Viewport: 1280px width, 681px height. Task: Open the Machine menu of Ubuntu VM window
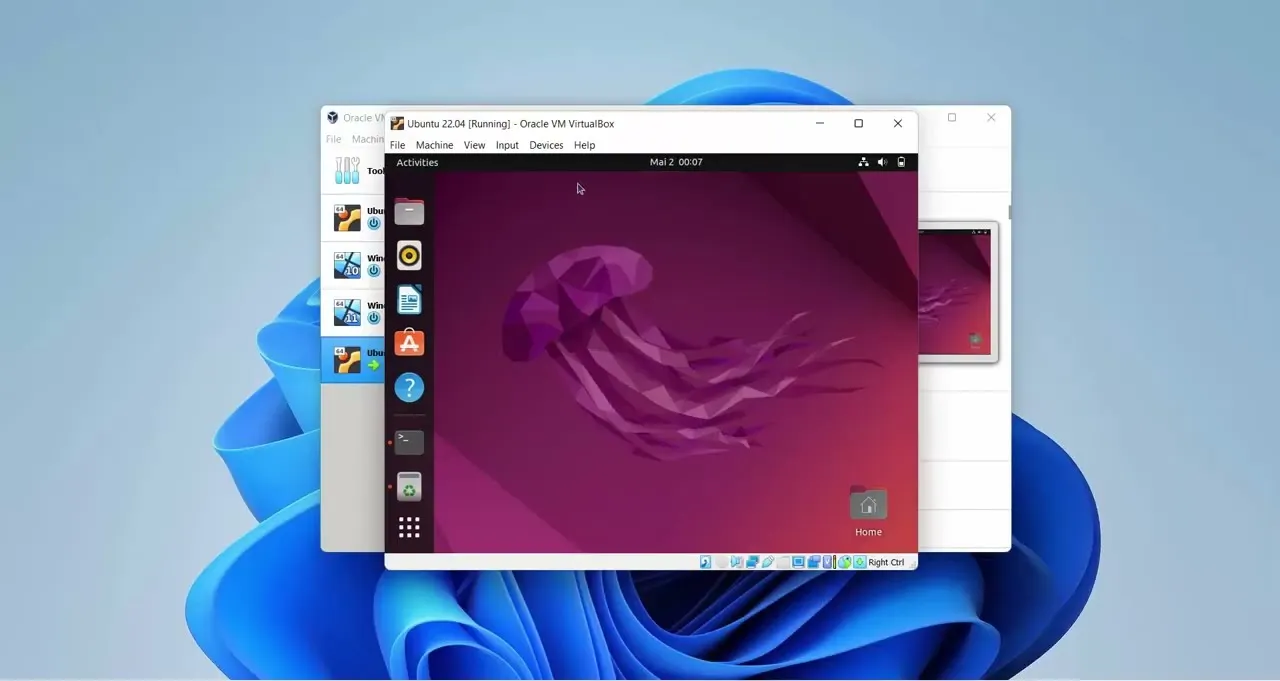click(434, 145)
